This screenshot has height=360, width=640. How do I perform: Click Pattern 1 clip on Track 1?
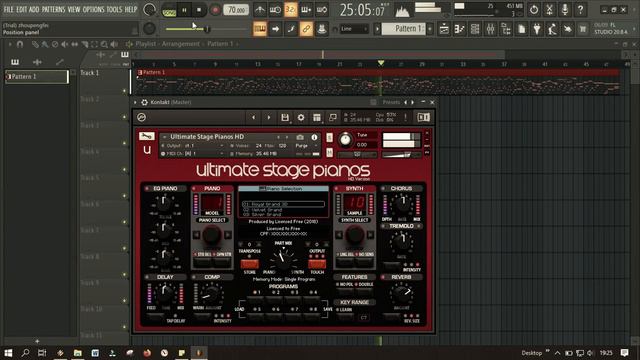[x=378, y=82]
